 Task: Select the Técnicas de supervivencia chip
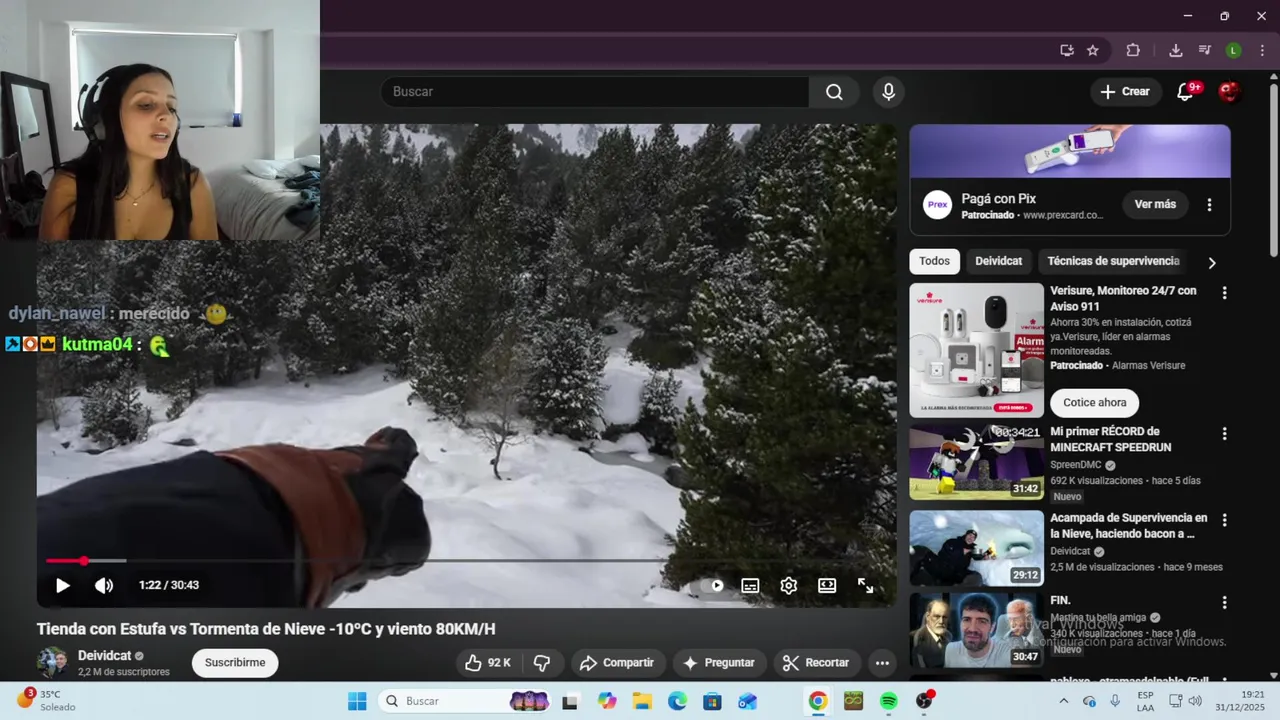pos(1113,261)
